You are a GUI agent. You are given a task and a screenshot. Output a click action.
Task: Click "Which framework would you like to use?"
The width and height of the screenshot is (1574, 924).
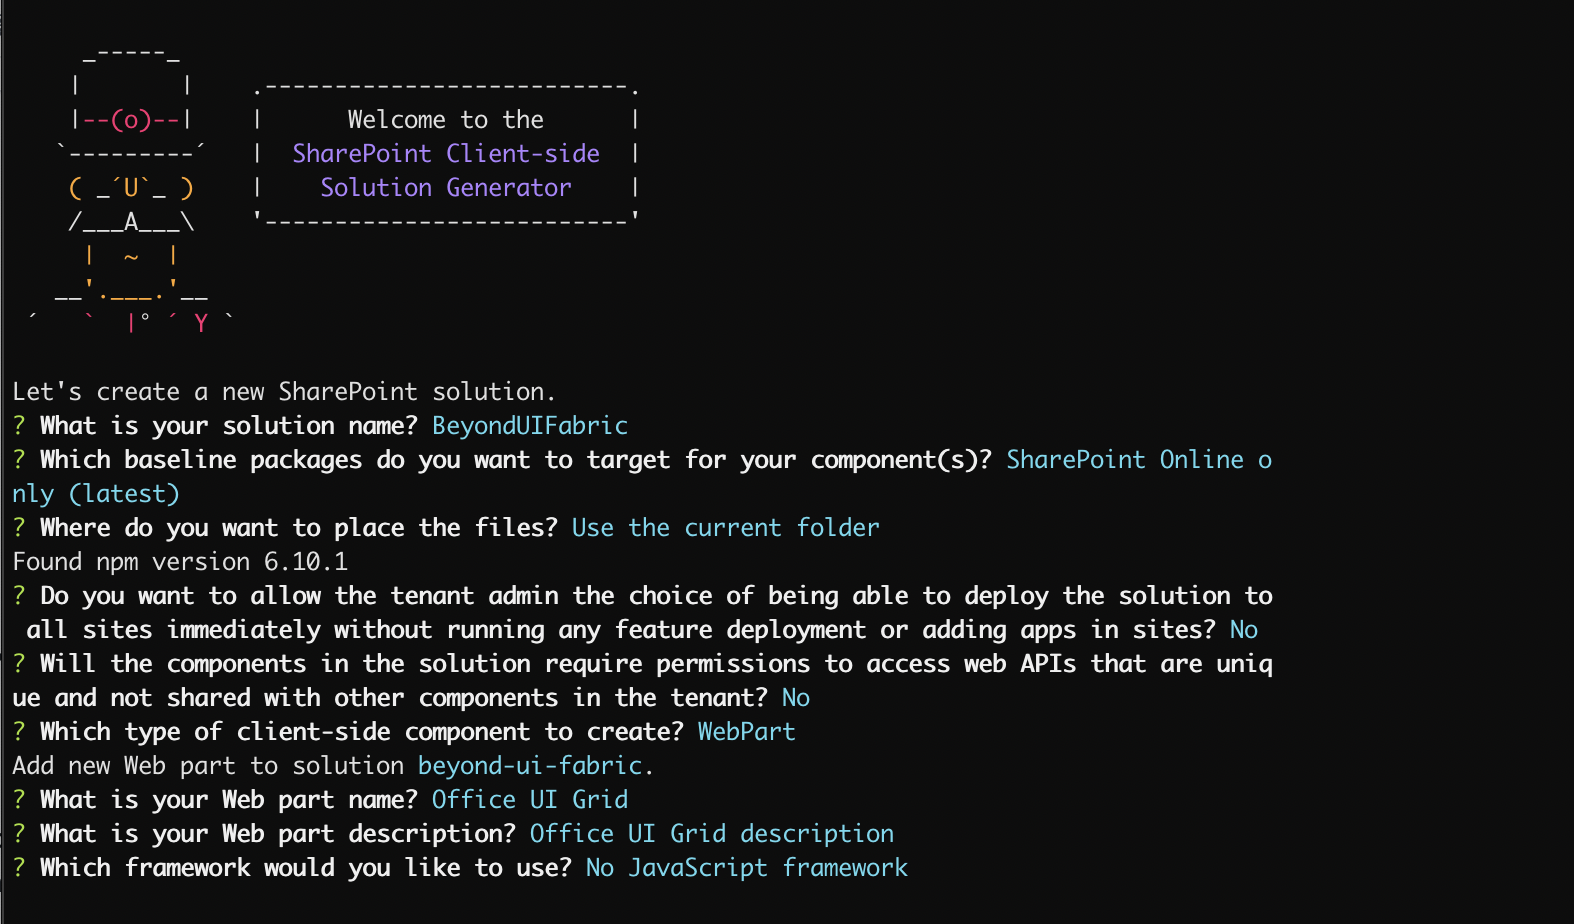click(306, 868)
